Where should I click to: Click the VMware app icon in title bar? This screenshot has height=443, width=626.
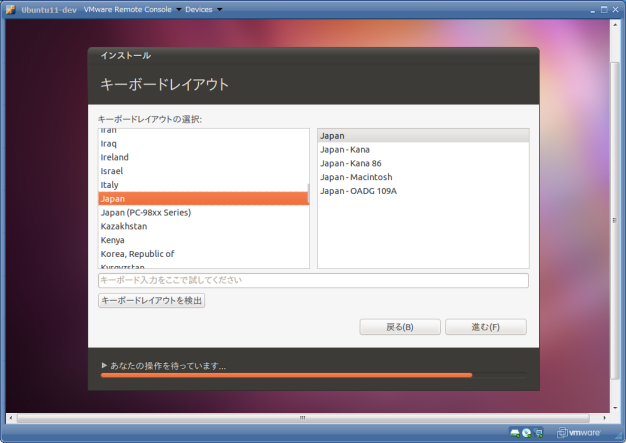point(10,9)
